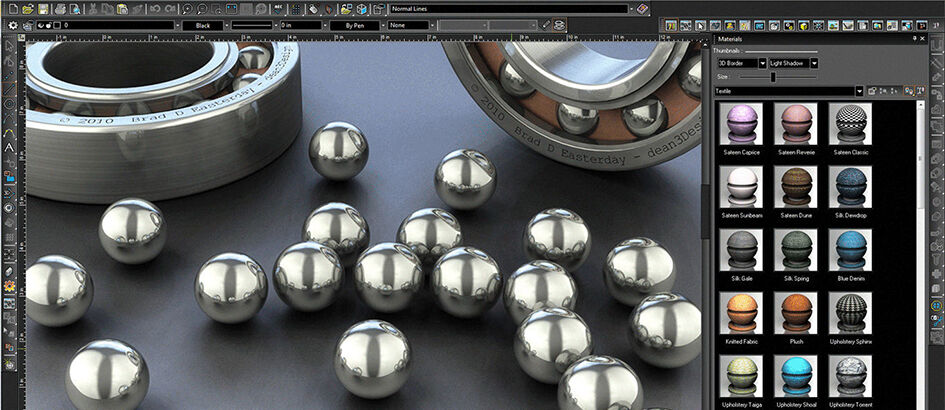Toggle the grid icon in top toolbar
The image size is (945, 410).
[296, 9]
